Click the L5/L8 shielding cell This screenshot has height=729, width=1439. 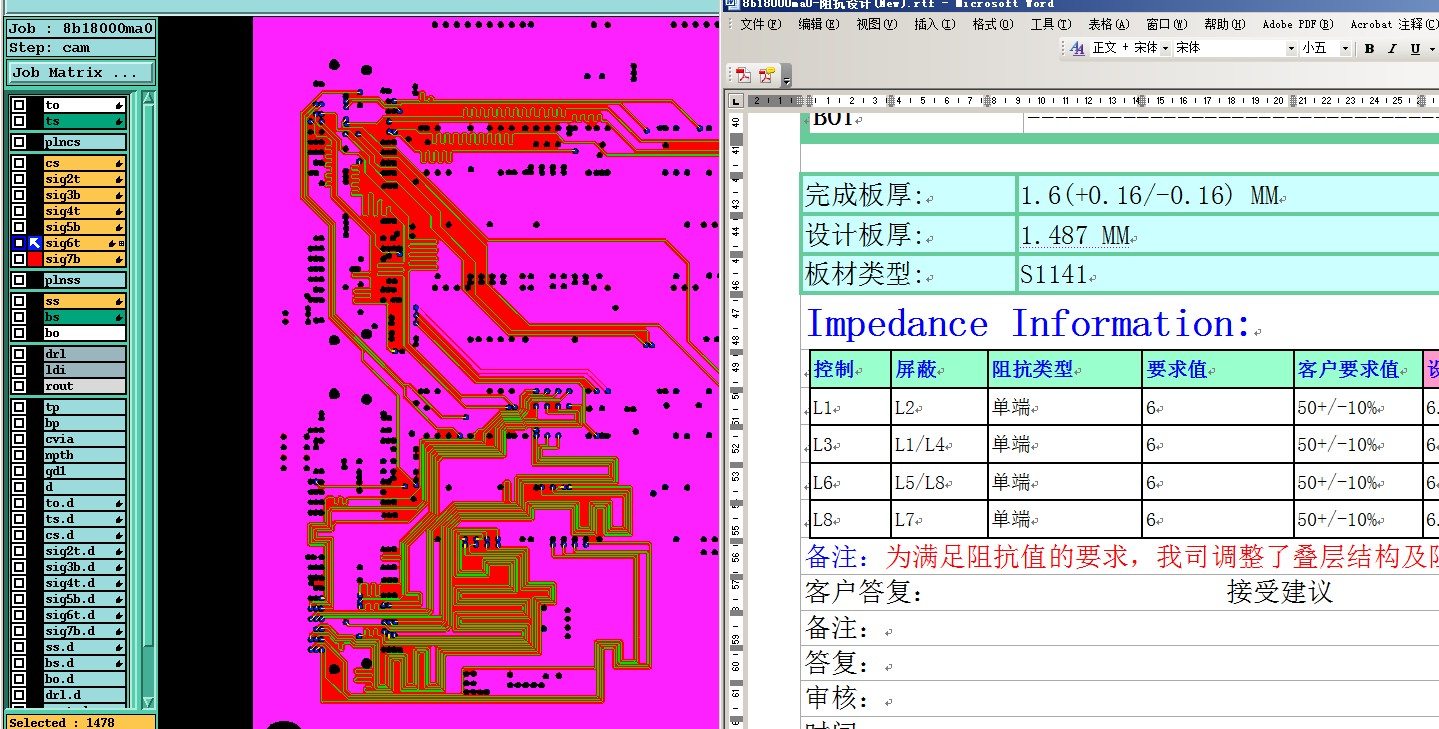(939, 482)
